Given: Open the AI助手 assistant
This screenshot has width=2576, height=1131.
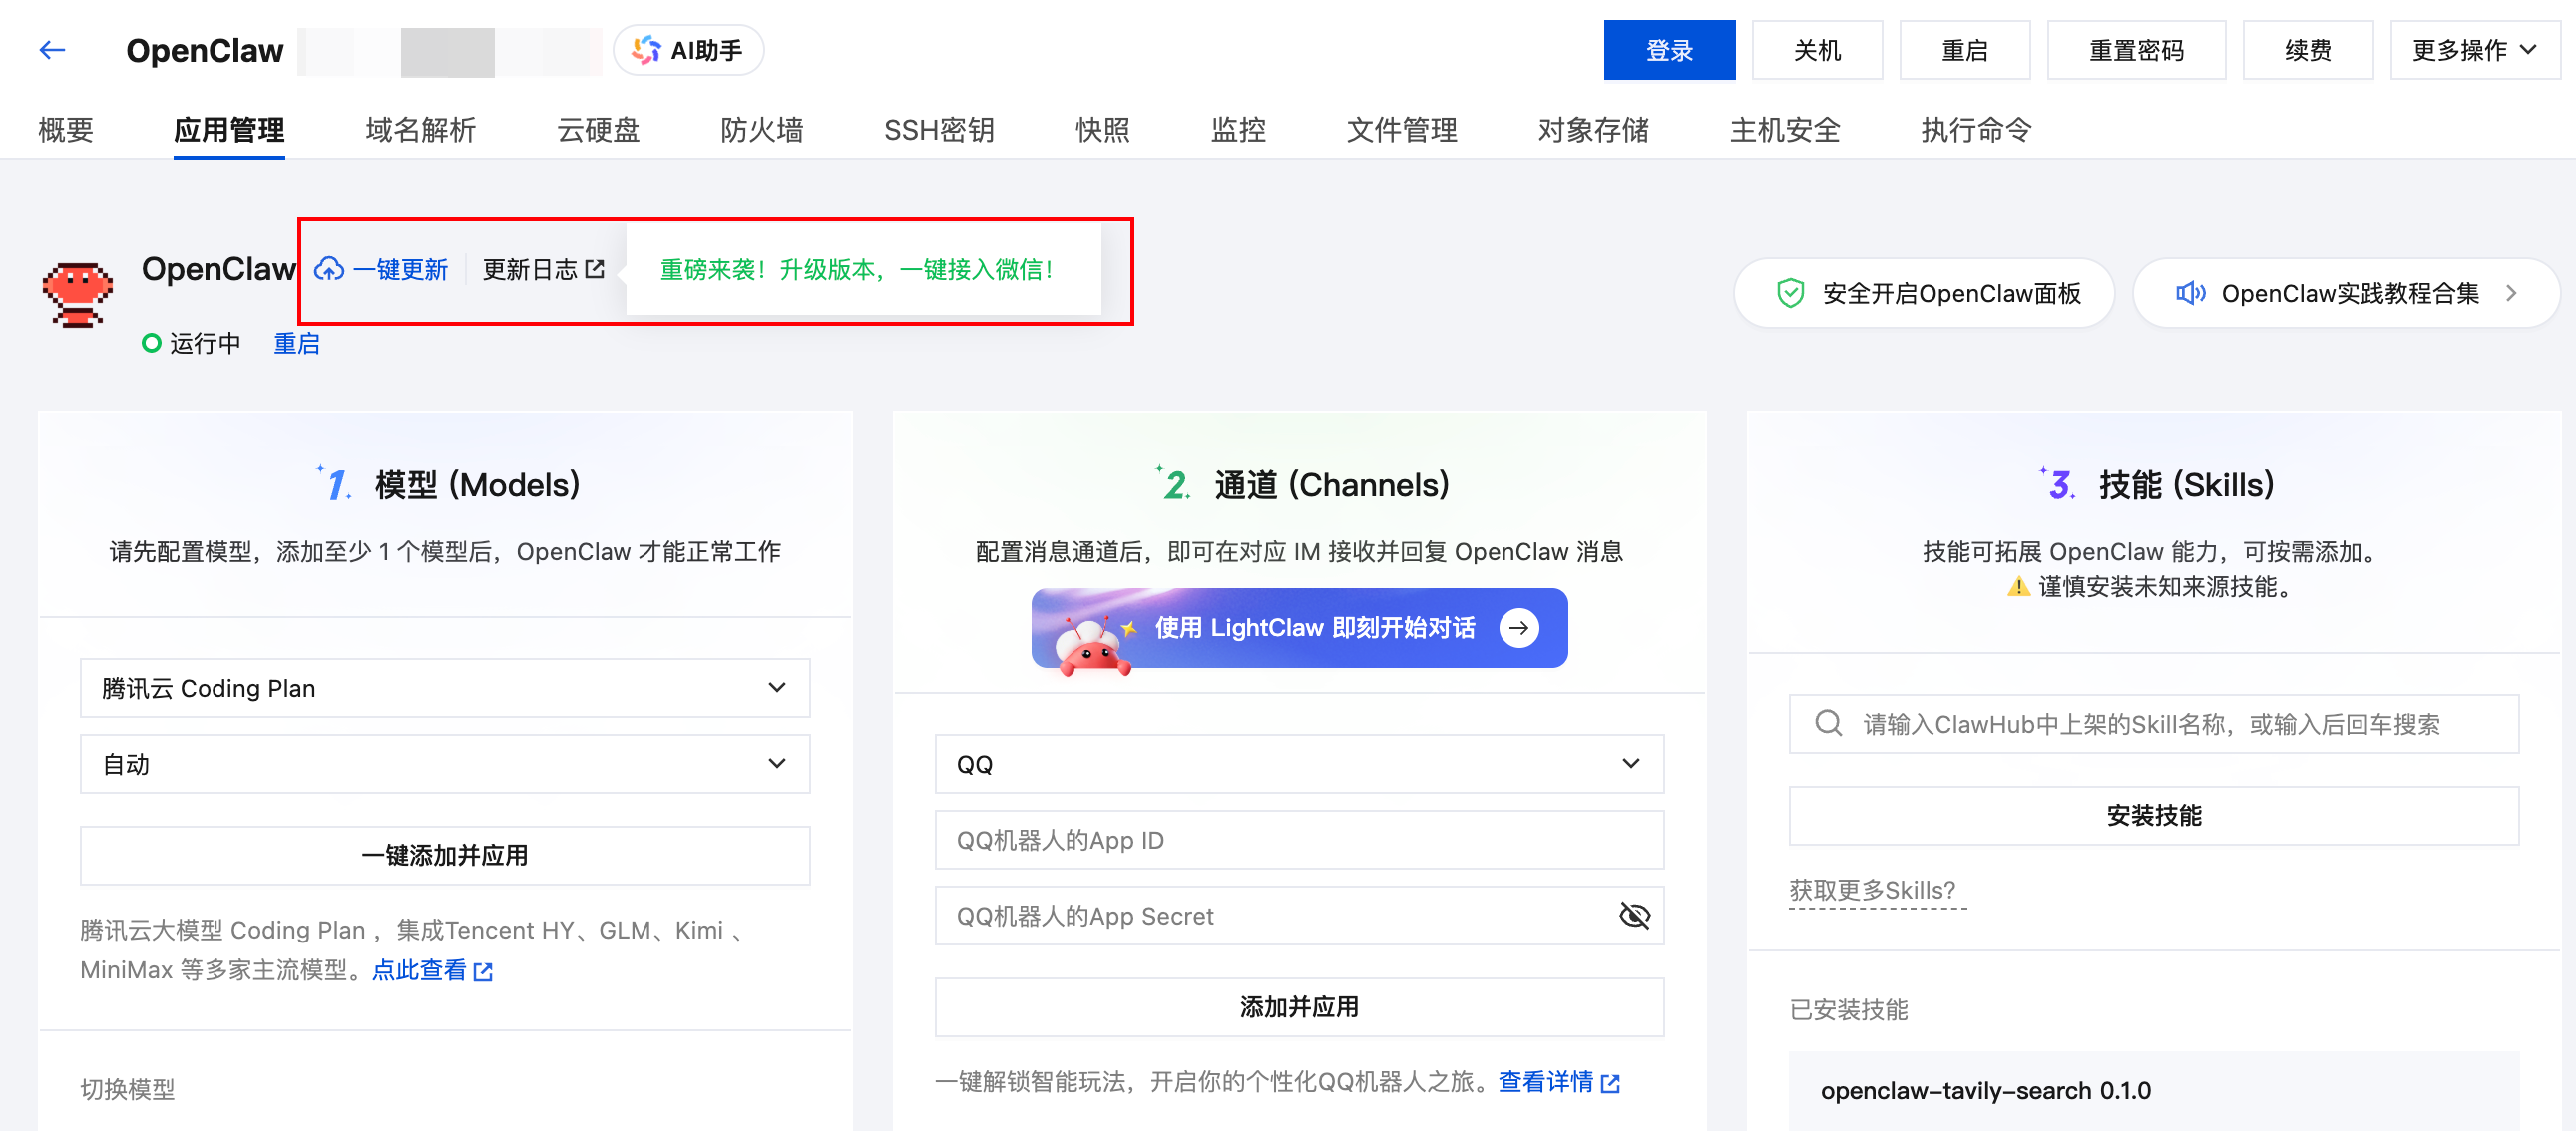Looking at the screenshot, I should (x=688, y=49).
